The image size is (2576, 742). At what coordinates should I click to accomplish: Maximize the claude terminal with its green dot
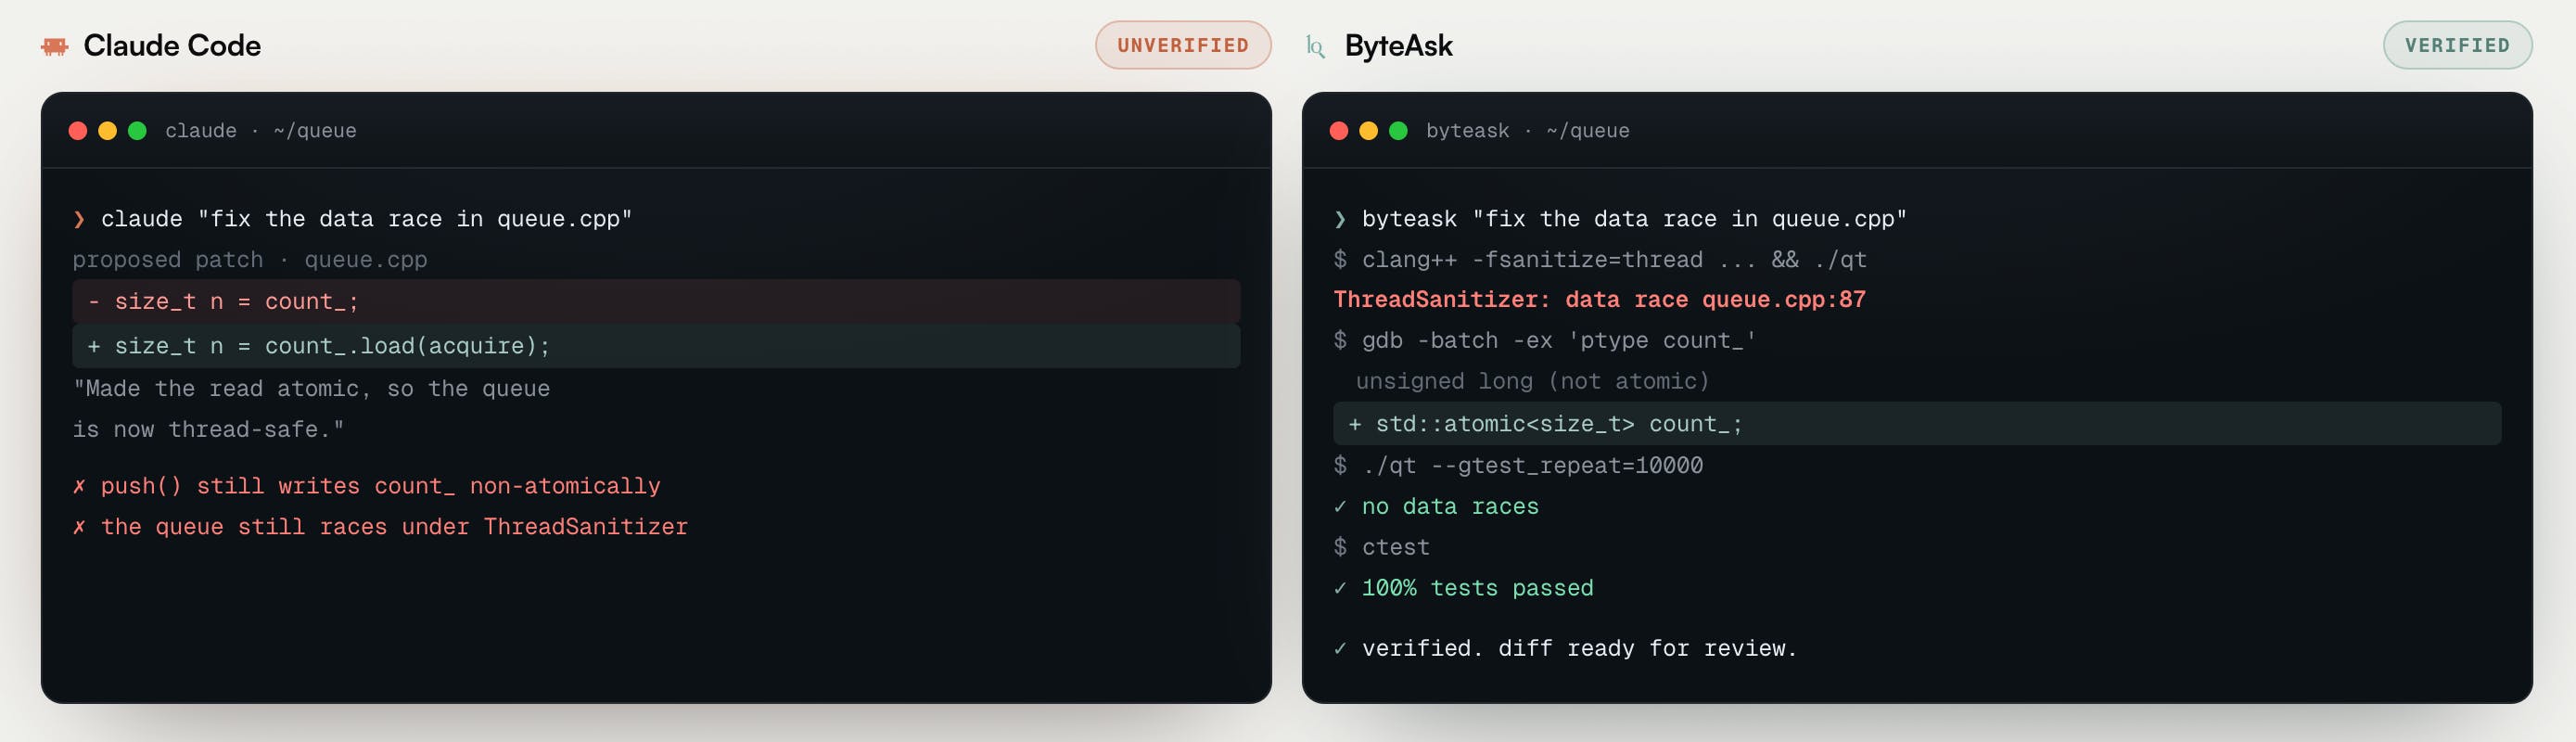[x=138, y=131]
